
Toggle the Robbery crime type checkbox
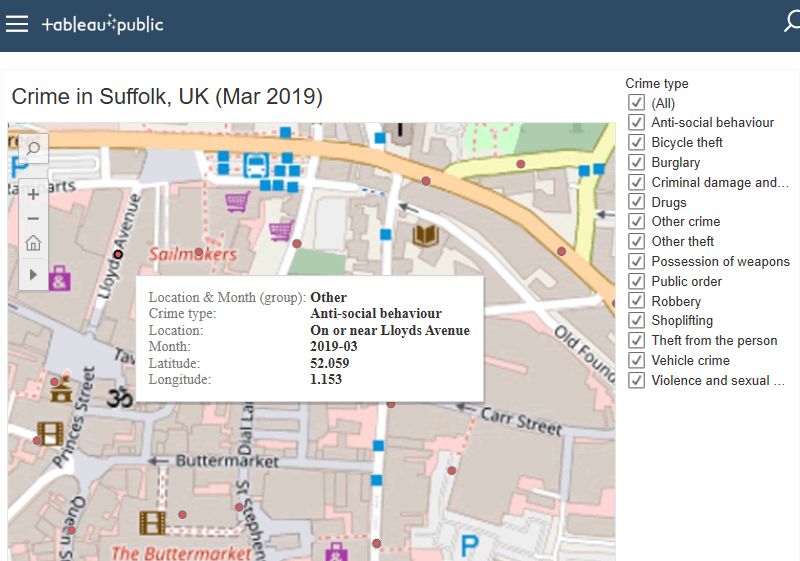coord(636,301)
